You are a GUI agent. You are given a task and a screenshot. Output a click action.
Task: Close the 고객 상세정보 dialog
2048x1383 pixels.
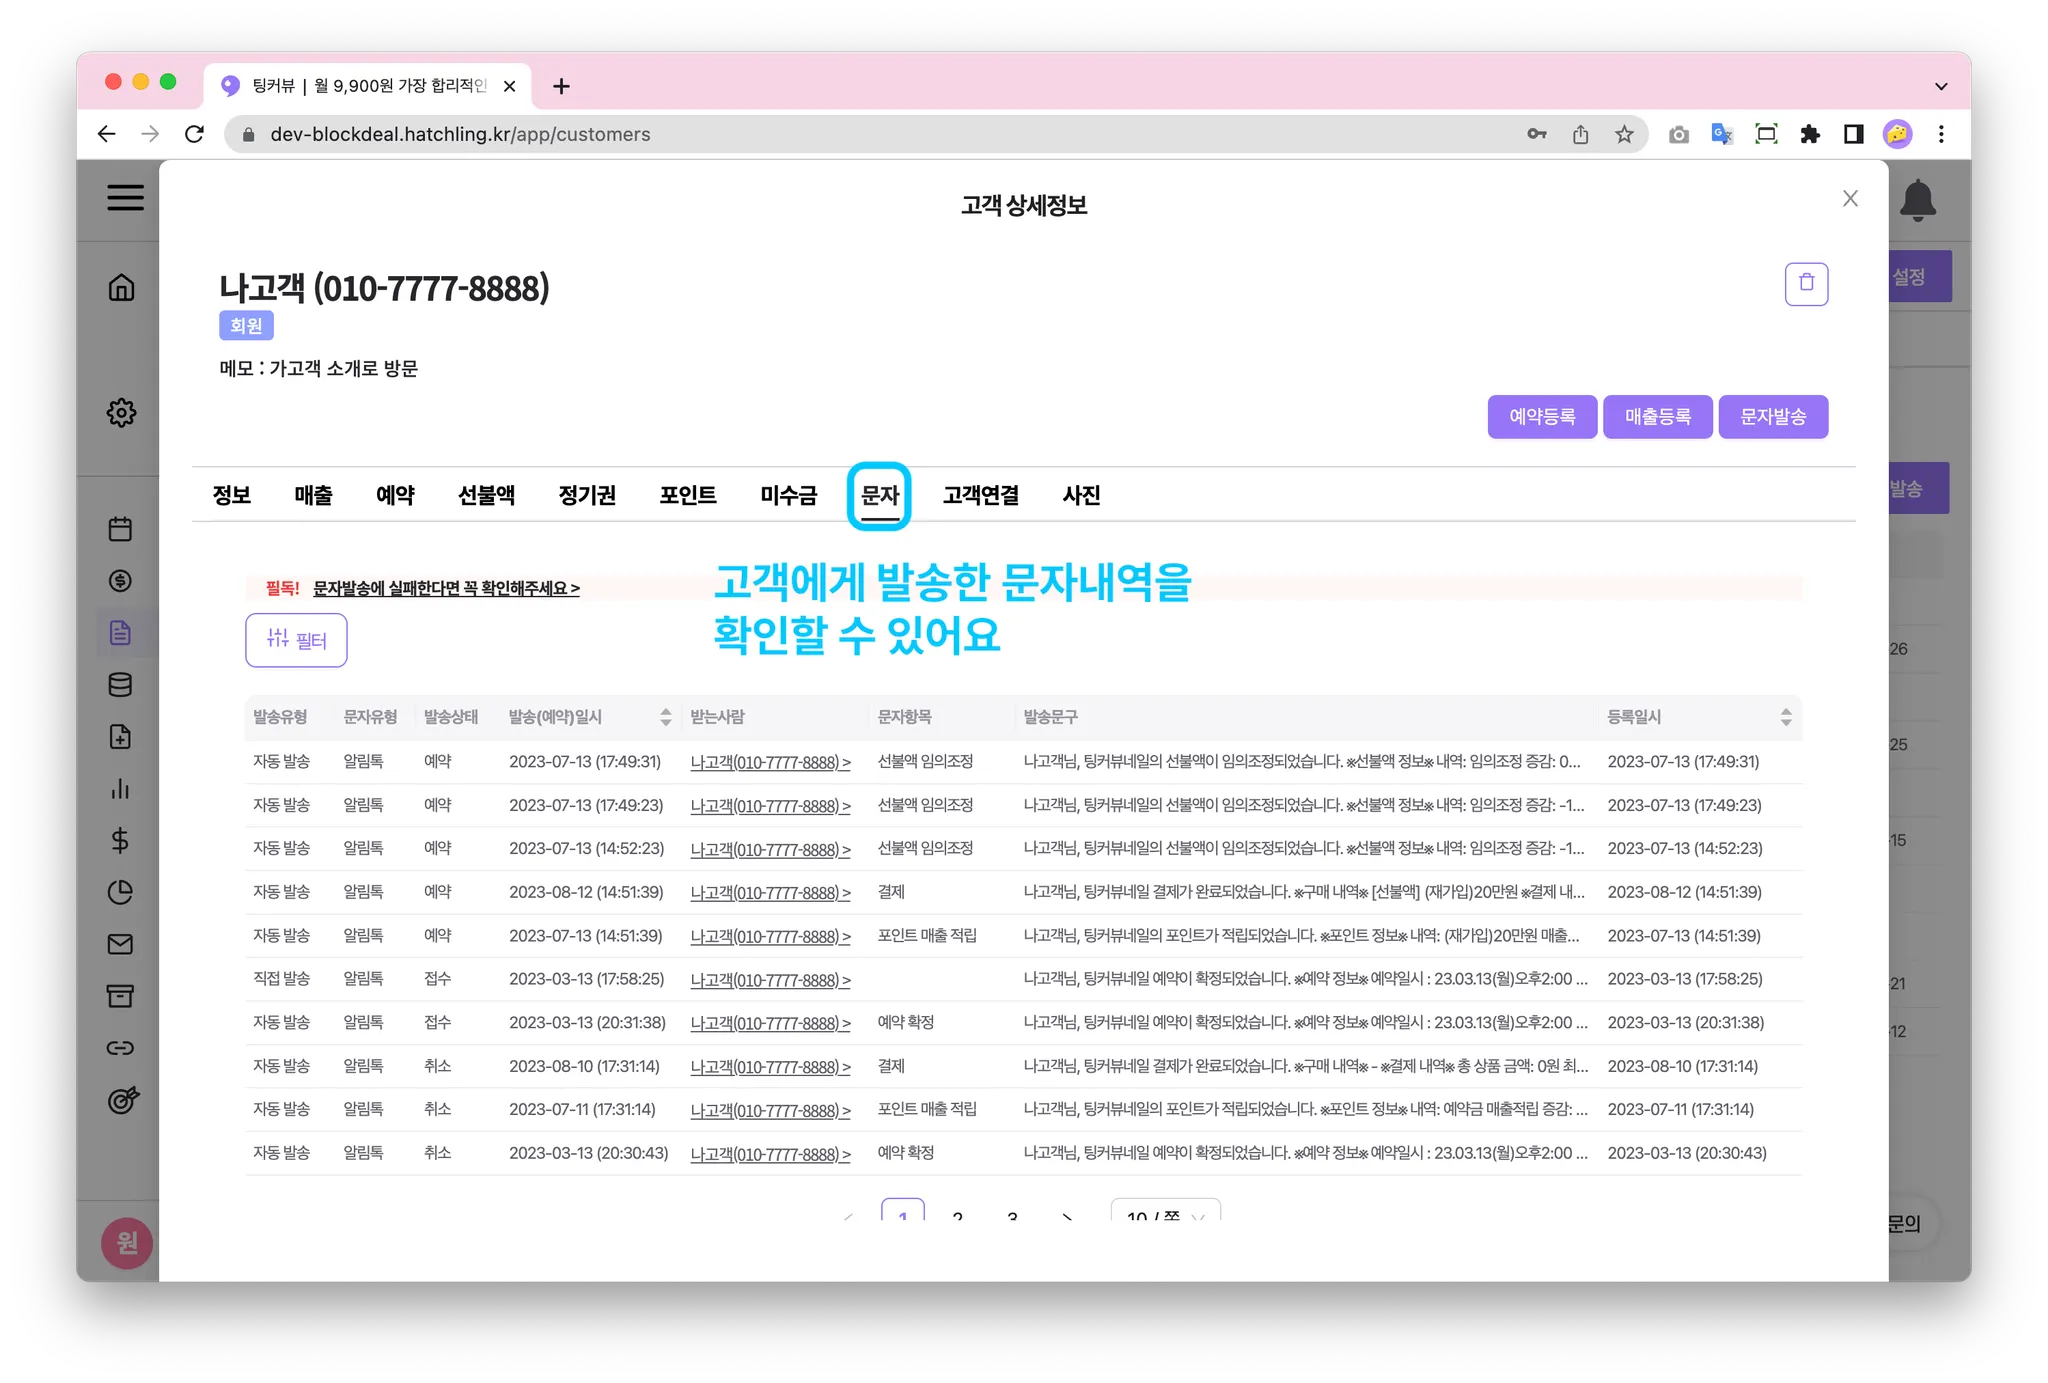click(1850, 199)
